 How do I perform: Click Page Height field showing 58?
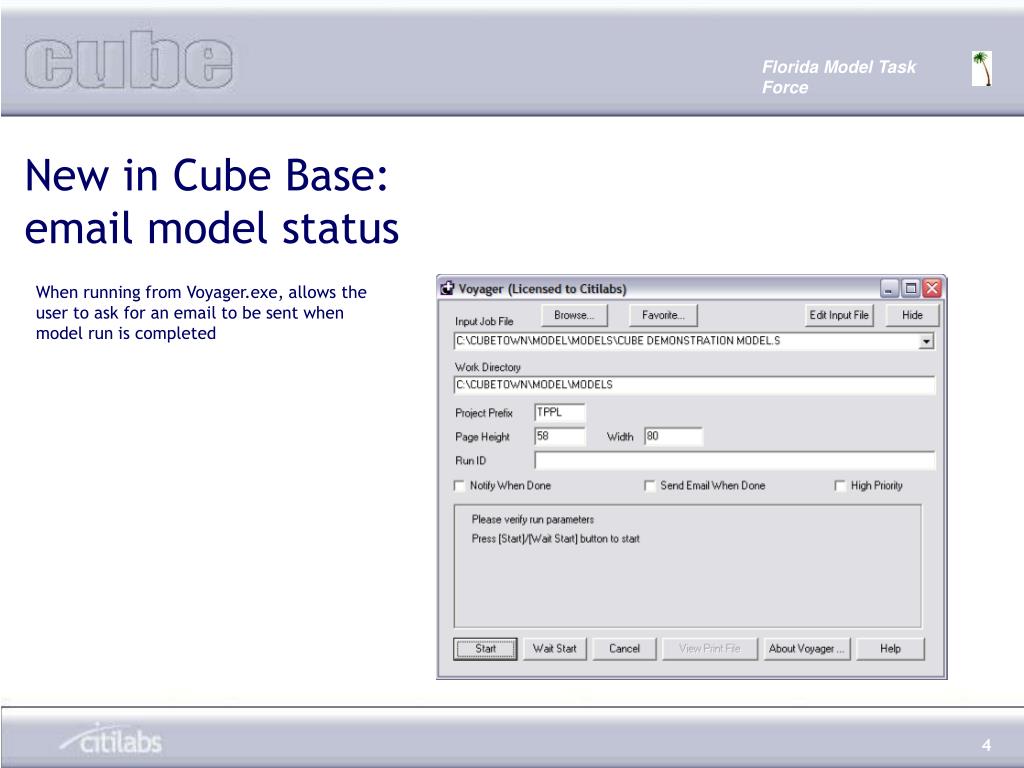(x=560, y=436)
